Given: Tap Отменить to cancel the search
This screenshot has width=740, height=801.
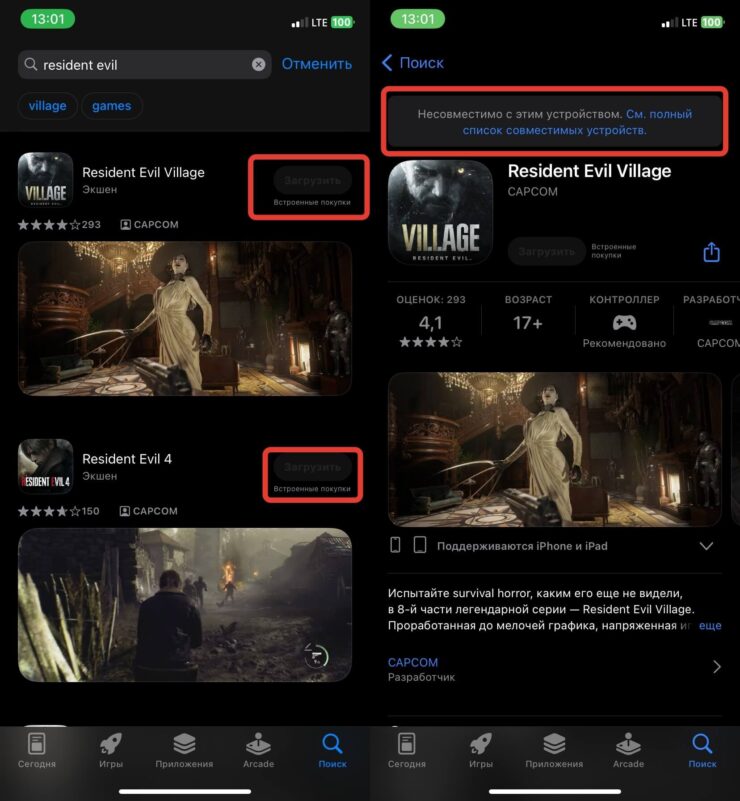Looking at the screenshot, I should [316, 64].
